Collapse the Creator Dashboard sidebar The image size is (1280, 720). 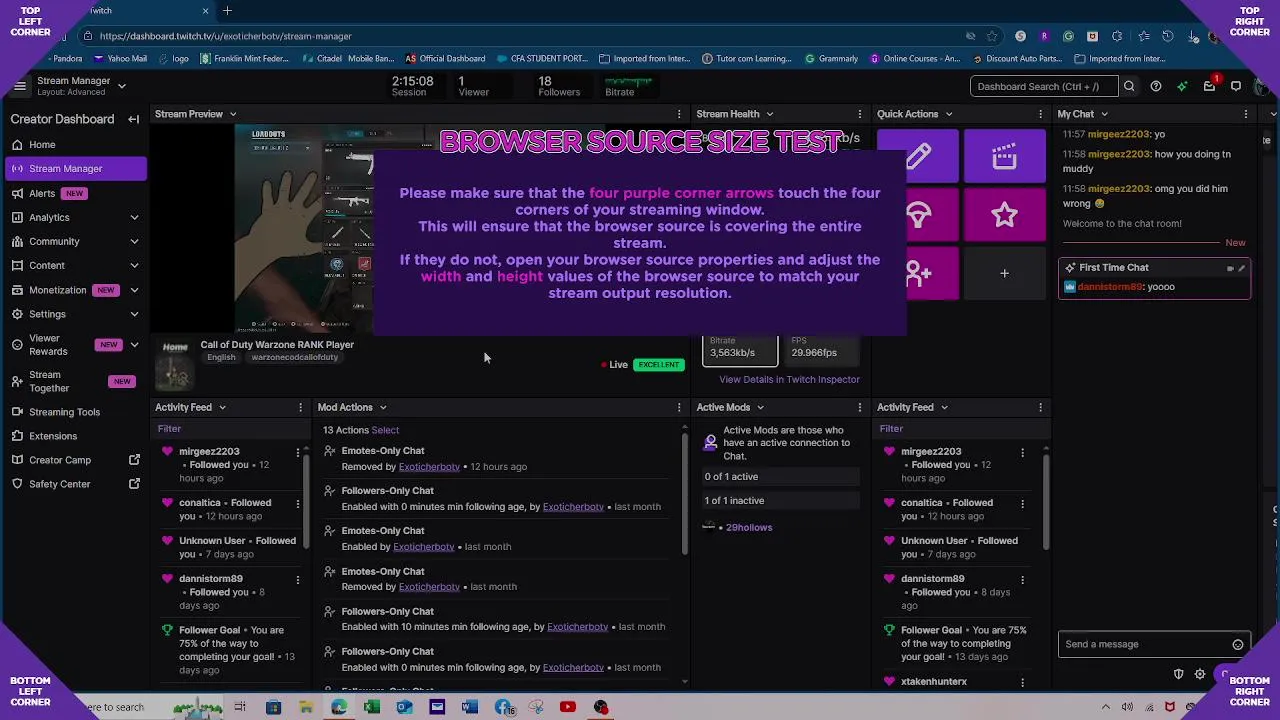click(134, 119)
